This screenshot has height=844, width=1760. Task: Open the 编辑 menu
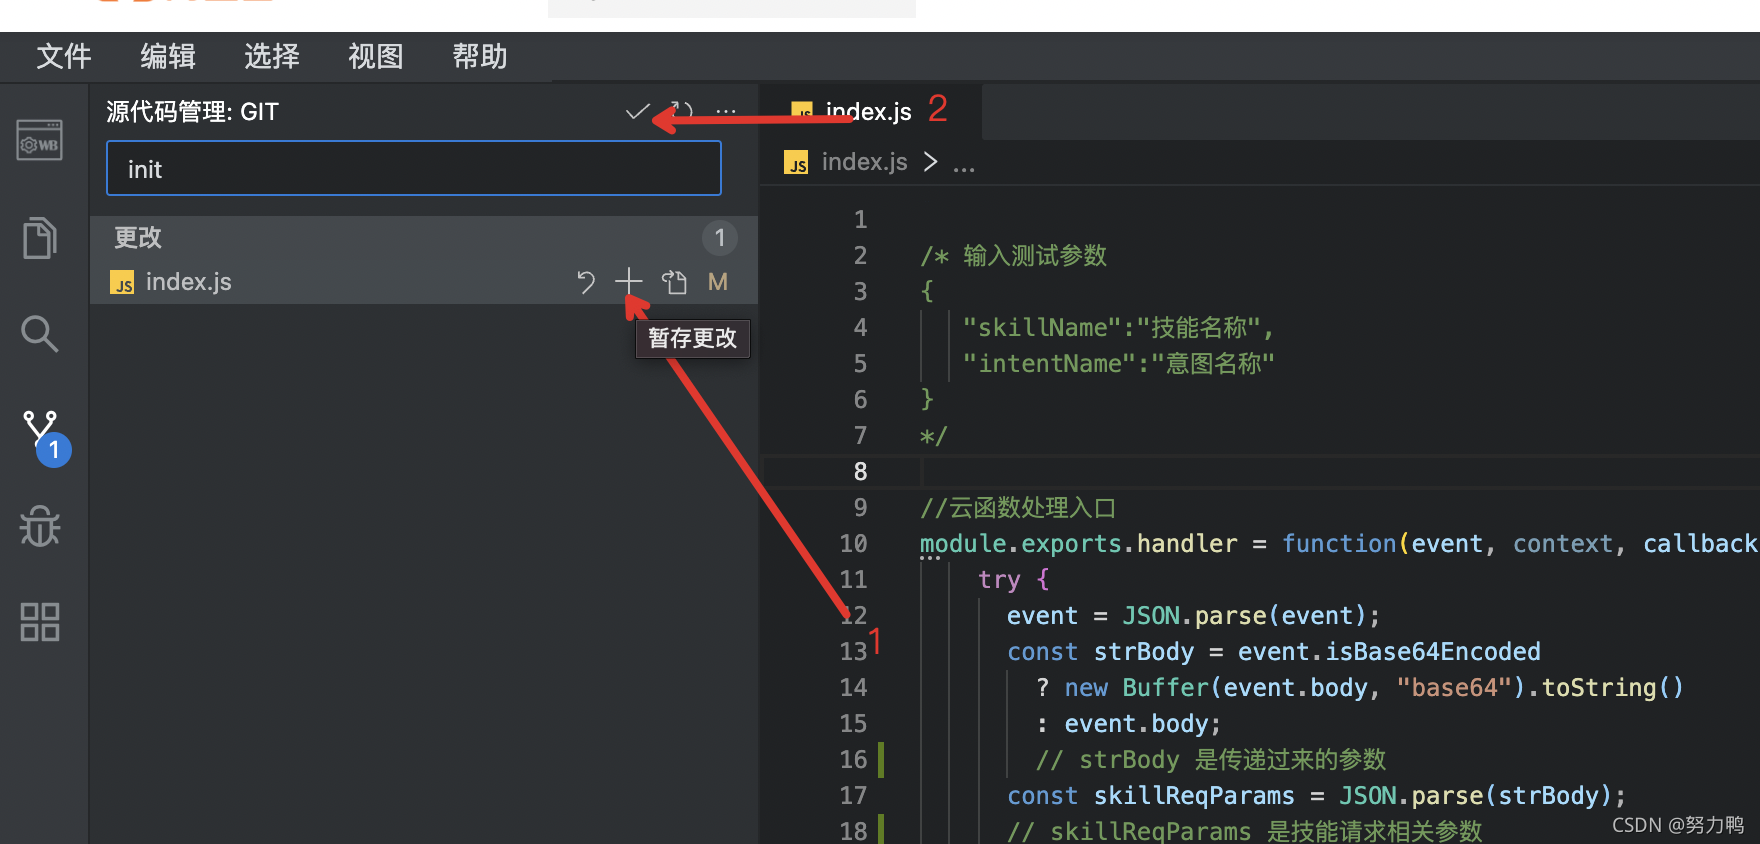point(168,56)
